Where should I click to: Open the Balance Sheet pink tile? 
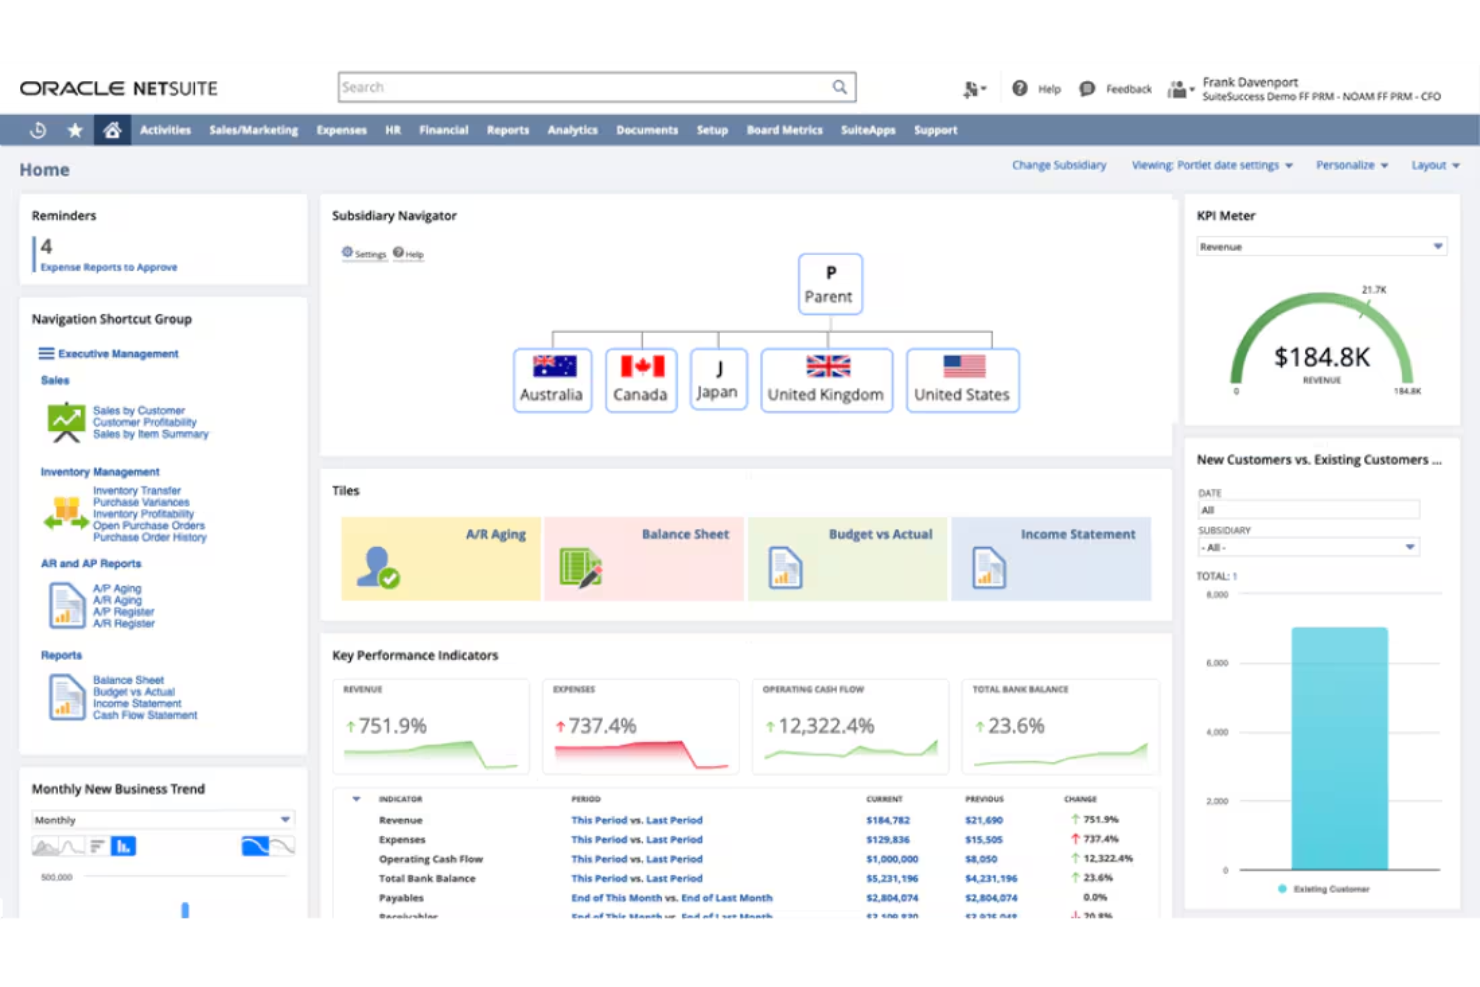point(644,558)
